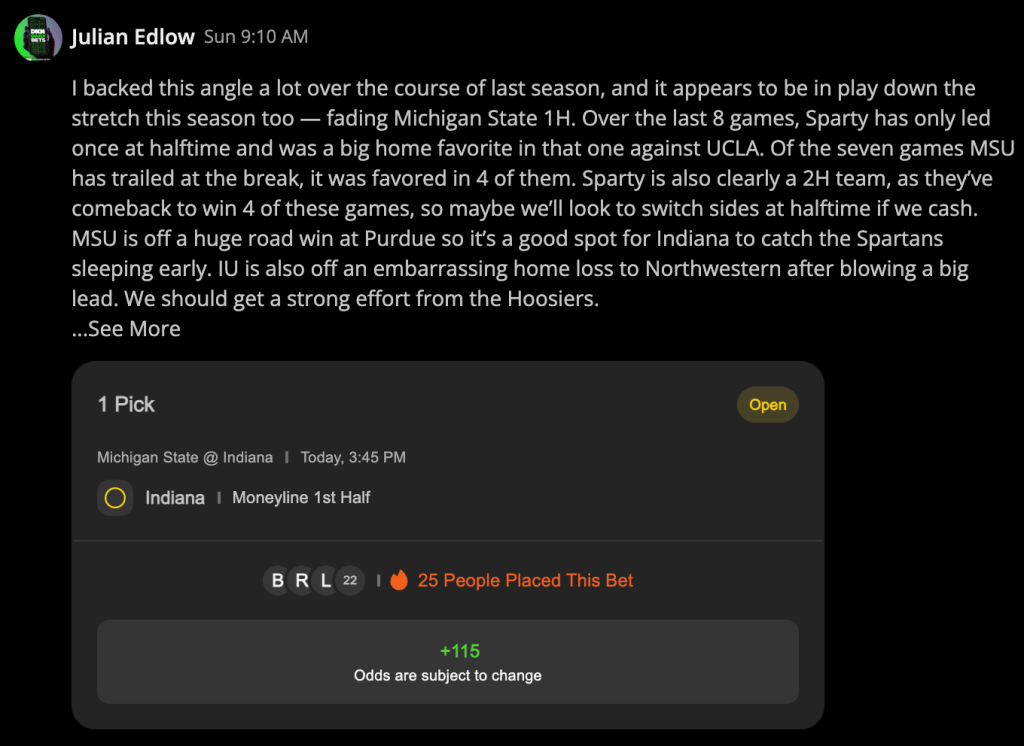Click the orange flame icon
This screenshot has height=746, width=1024.
click(399, 580)
